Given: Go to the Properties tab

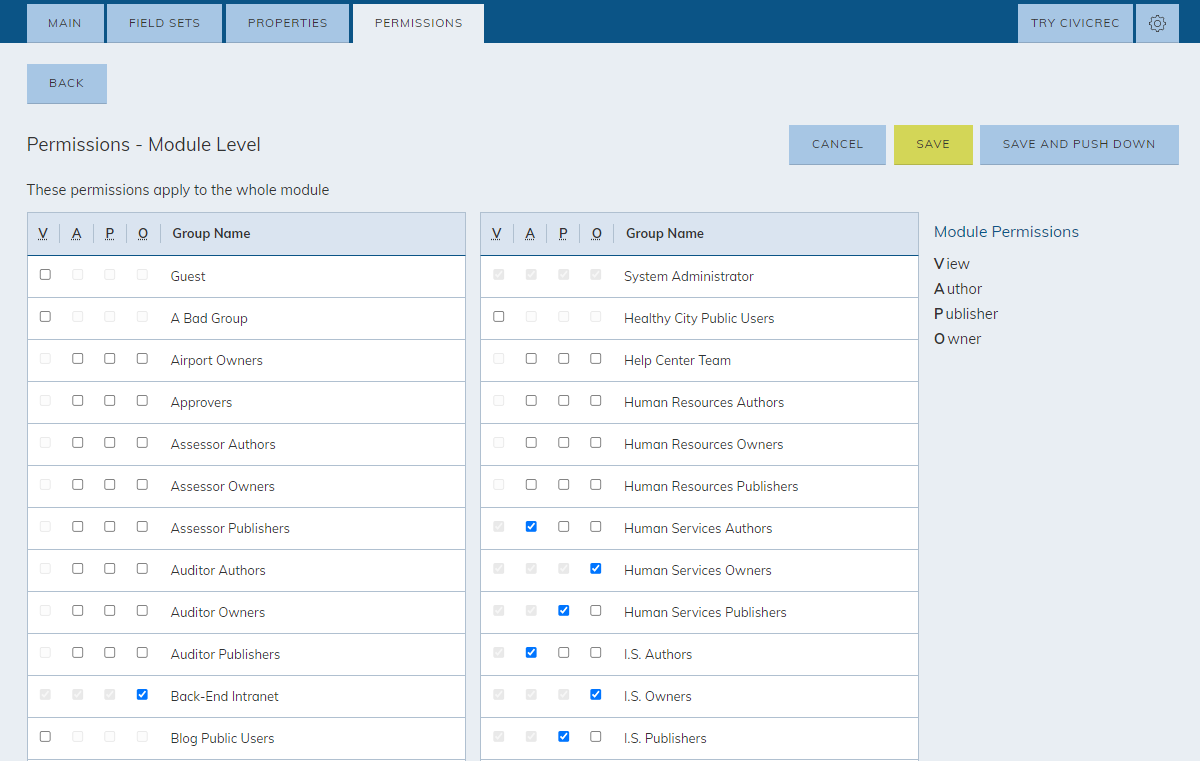Looking at the screenshot, I should 287,23.
